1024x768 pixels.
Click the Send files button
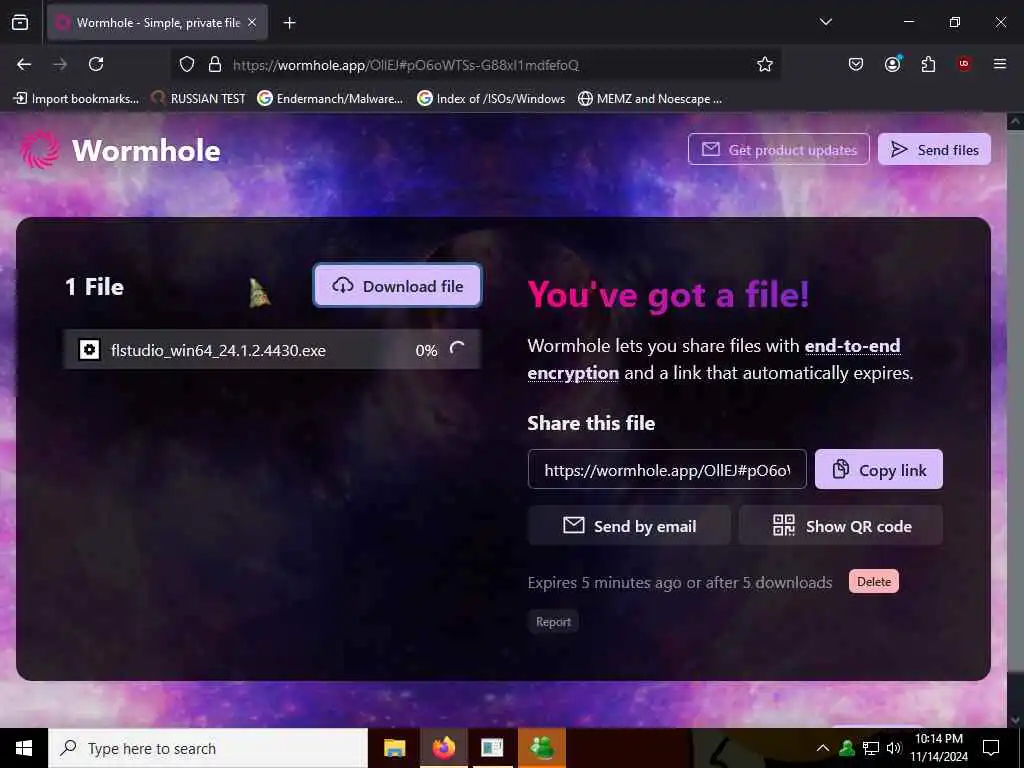tap(934, 150)
